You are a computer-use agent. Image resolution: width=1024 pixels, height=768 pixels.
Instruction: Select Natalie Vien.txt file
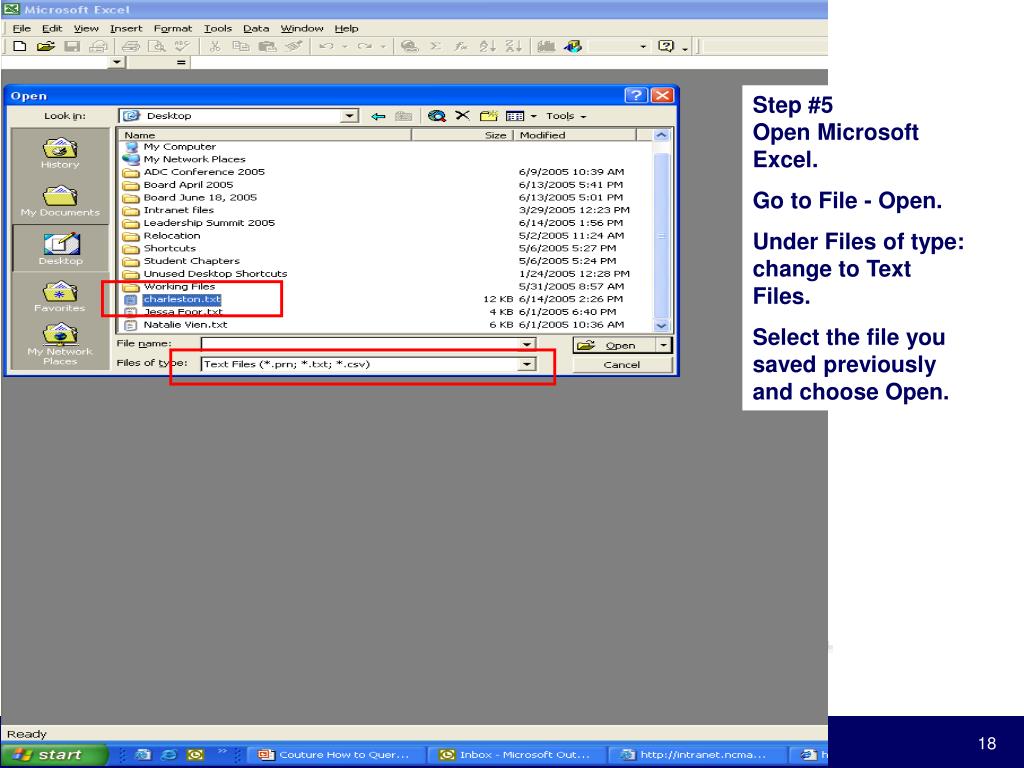coord(185,325)
